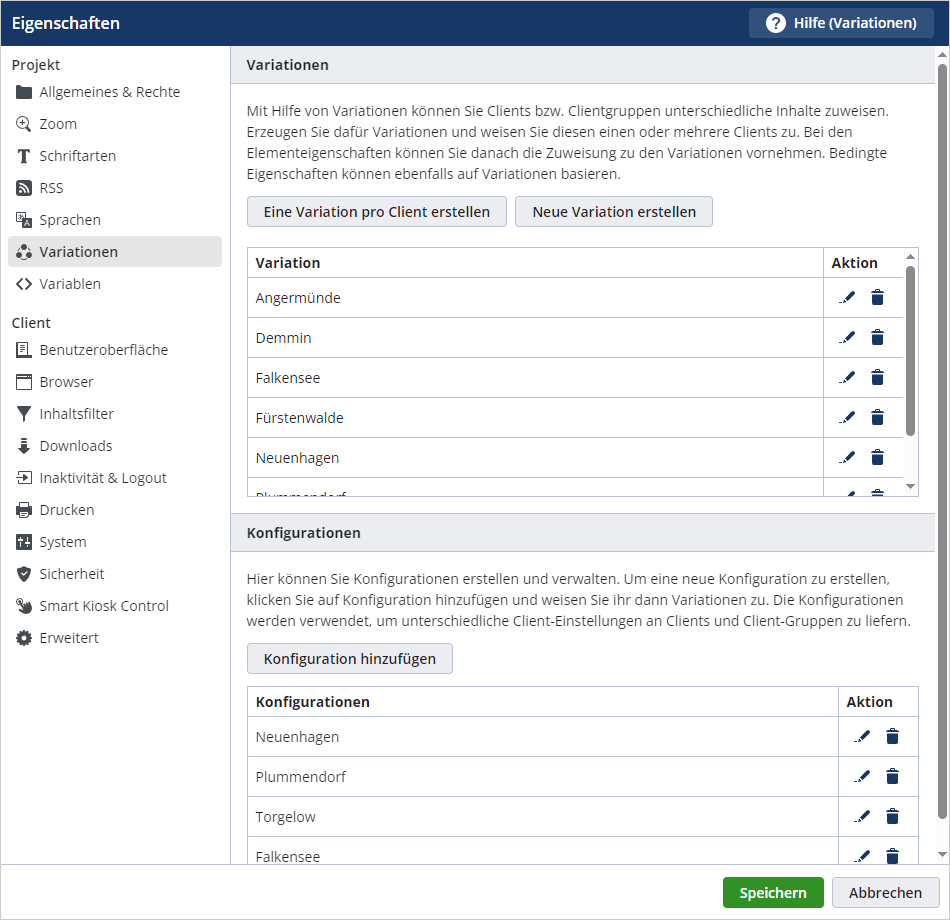Click Eine Variation pro Client erstellen
Screen dimensions: 950x920
pos(376,212)
